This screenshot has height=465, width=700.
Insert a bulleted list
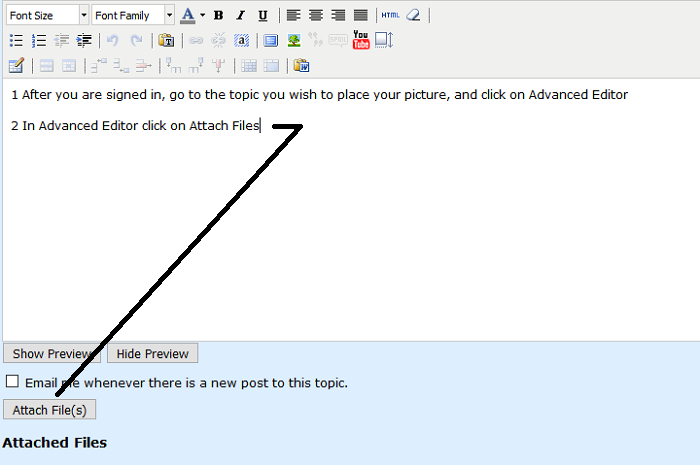pyautogui.click(x=16, y=41)
